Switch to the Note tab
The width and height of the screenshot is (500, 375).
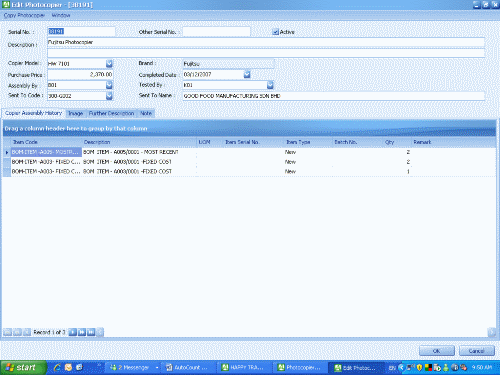coord(146,113)
